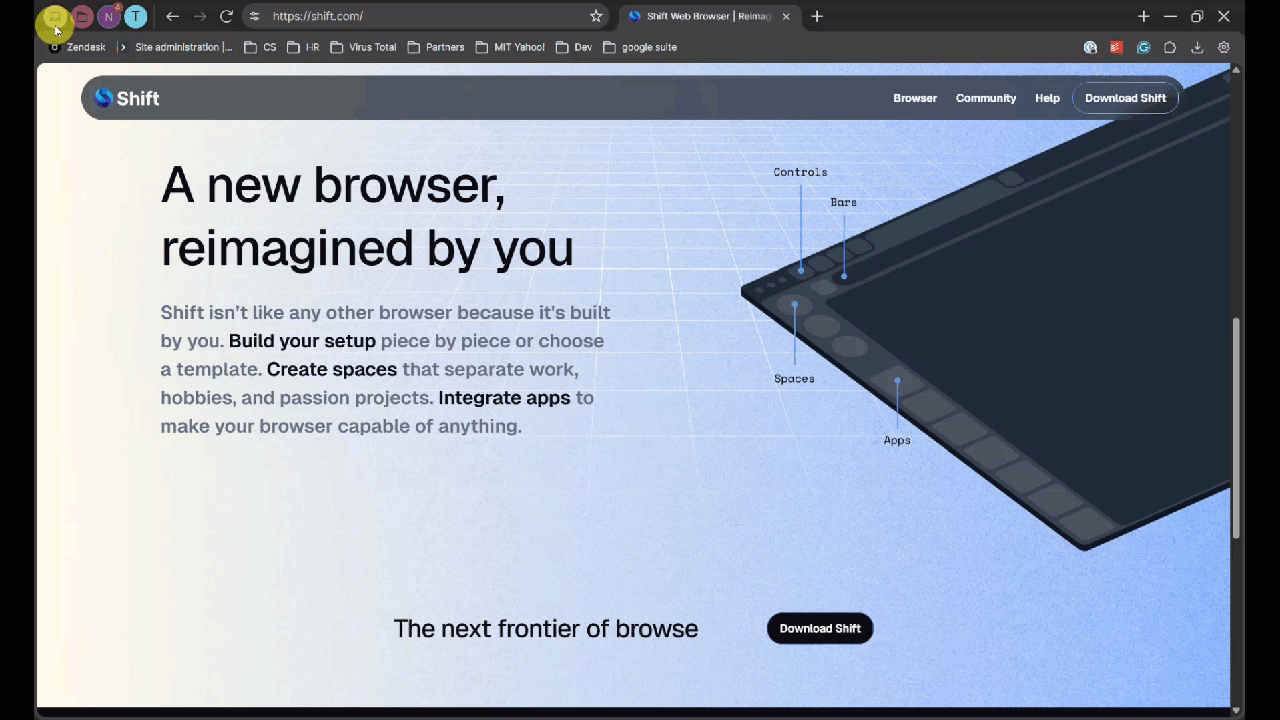The width and height of the screenshot is (1280, 720).
Task: Click the "Build your setup" text
Action: pos(302,341)
